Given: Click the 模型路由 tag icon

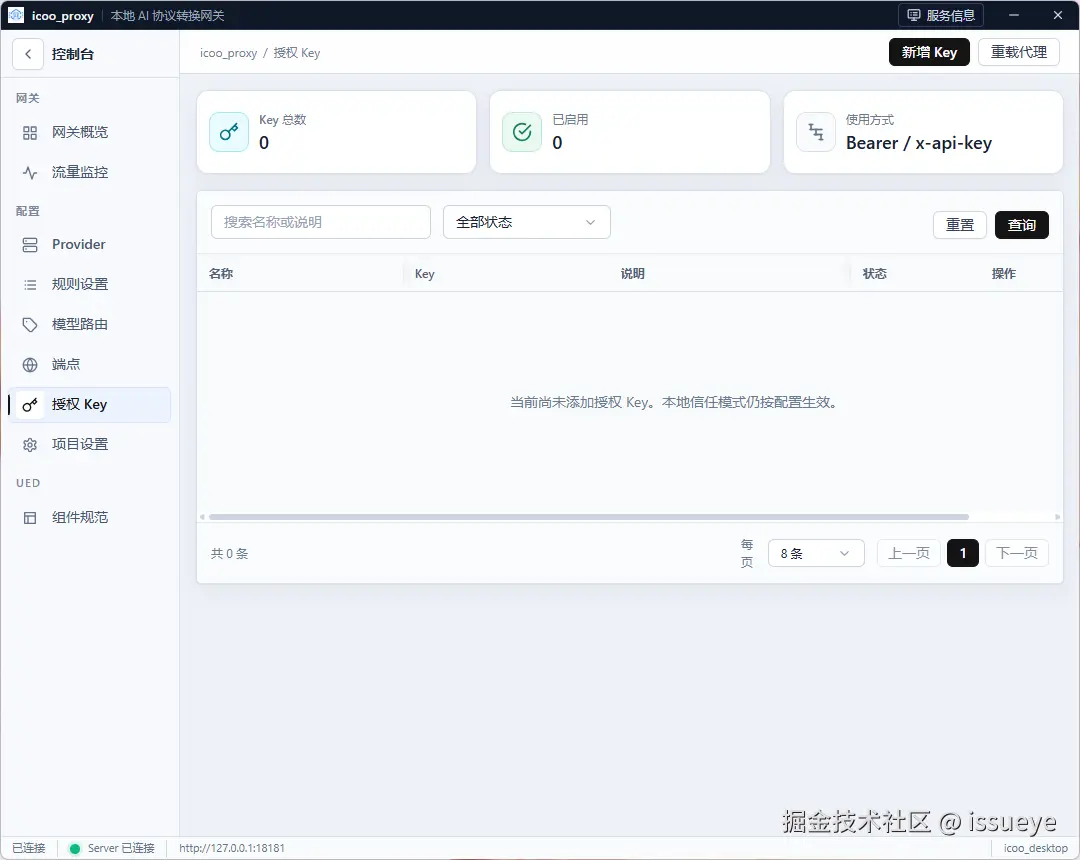Looking at the screenshot, I should [30, 325].
